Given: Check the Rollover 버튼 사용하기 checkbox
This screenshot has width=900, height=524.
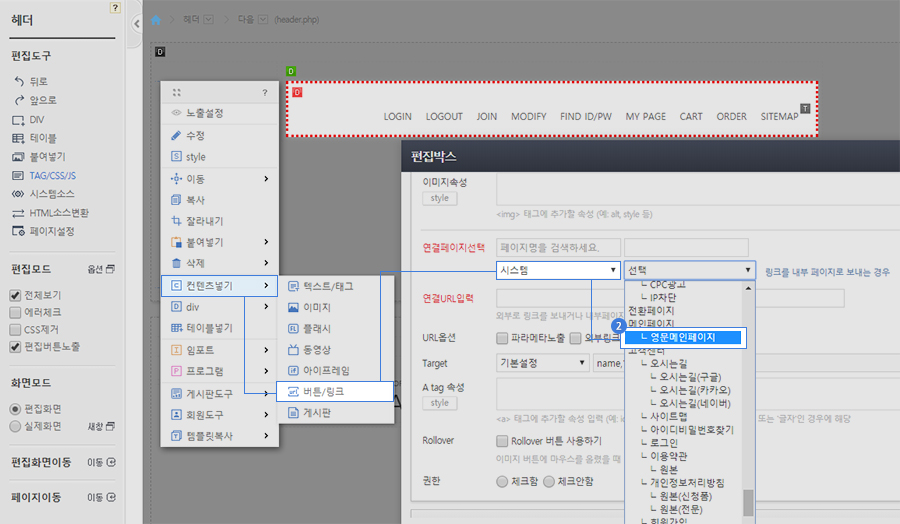Looking at the screenshot, I should [502, 441].
